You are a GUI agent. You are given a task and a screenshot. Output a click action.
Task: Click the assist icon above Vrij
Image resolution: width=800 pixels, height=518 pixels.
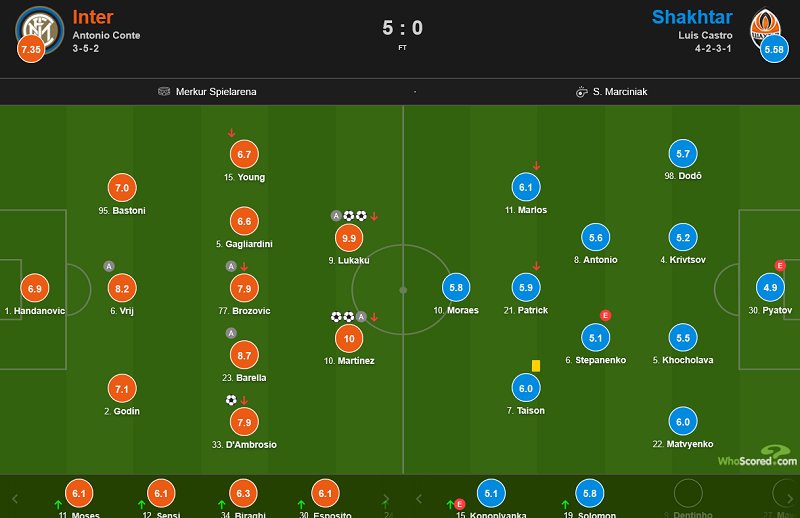(x=109, y=266)
